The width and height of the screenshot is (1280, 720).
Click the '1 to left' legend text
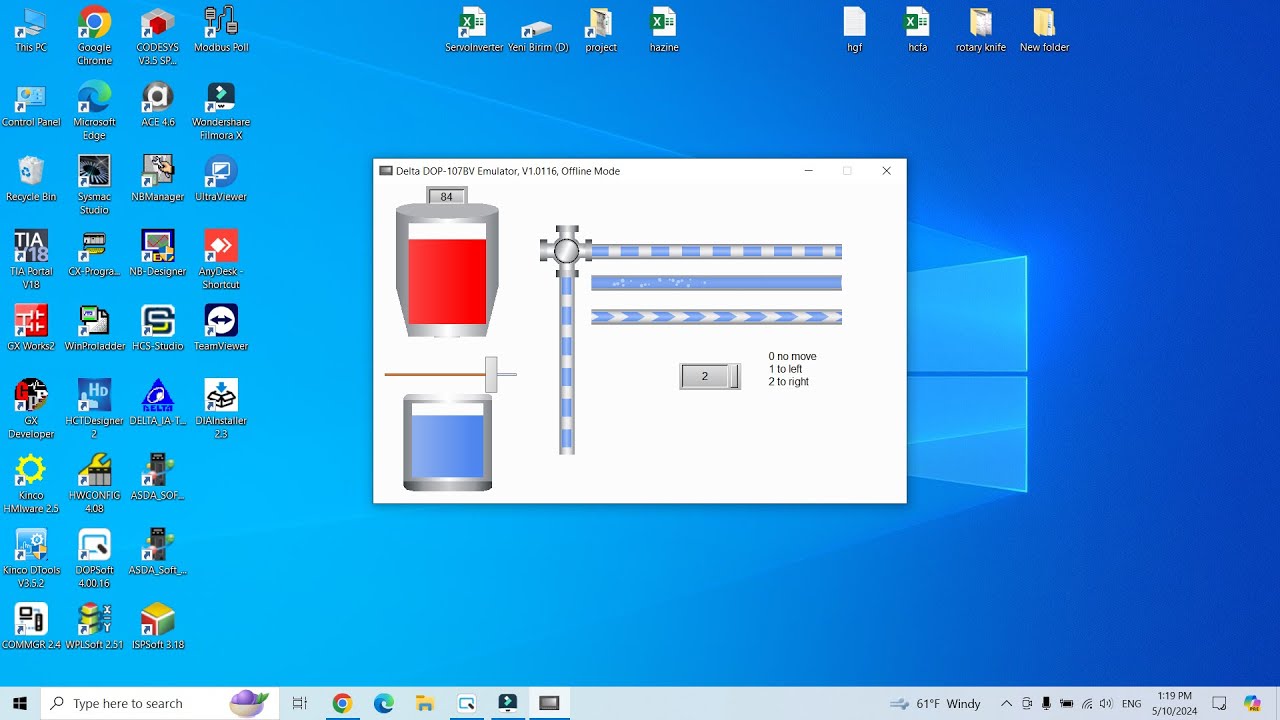[785, 369]
